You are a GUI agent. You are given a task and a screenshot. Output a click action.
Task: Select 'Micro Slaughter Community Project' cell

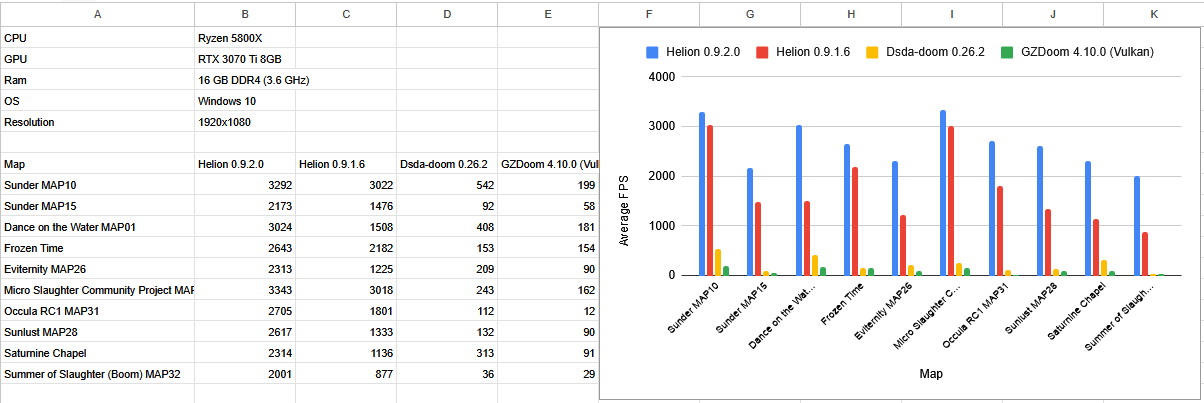click(97, 289)
